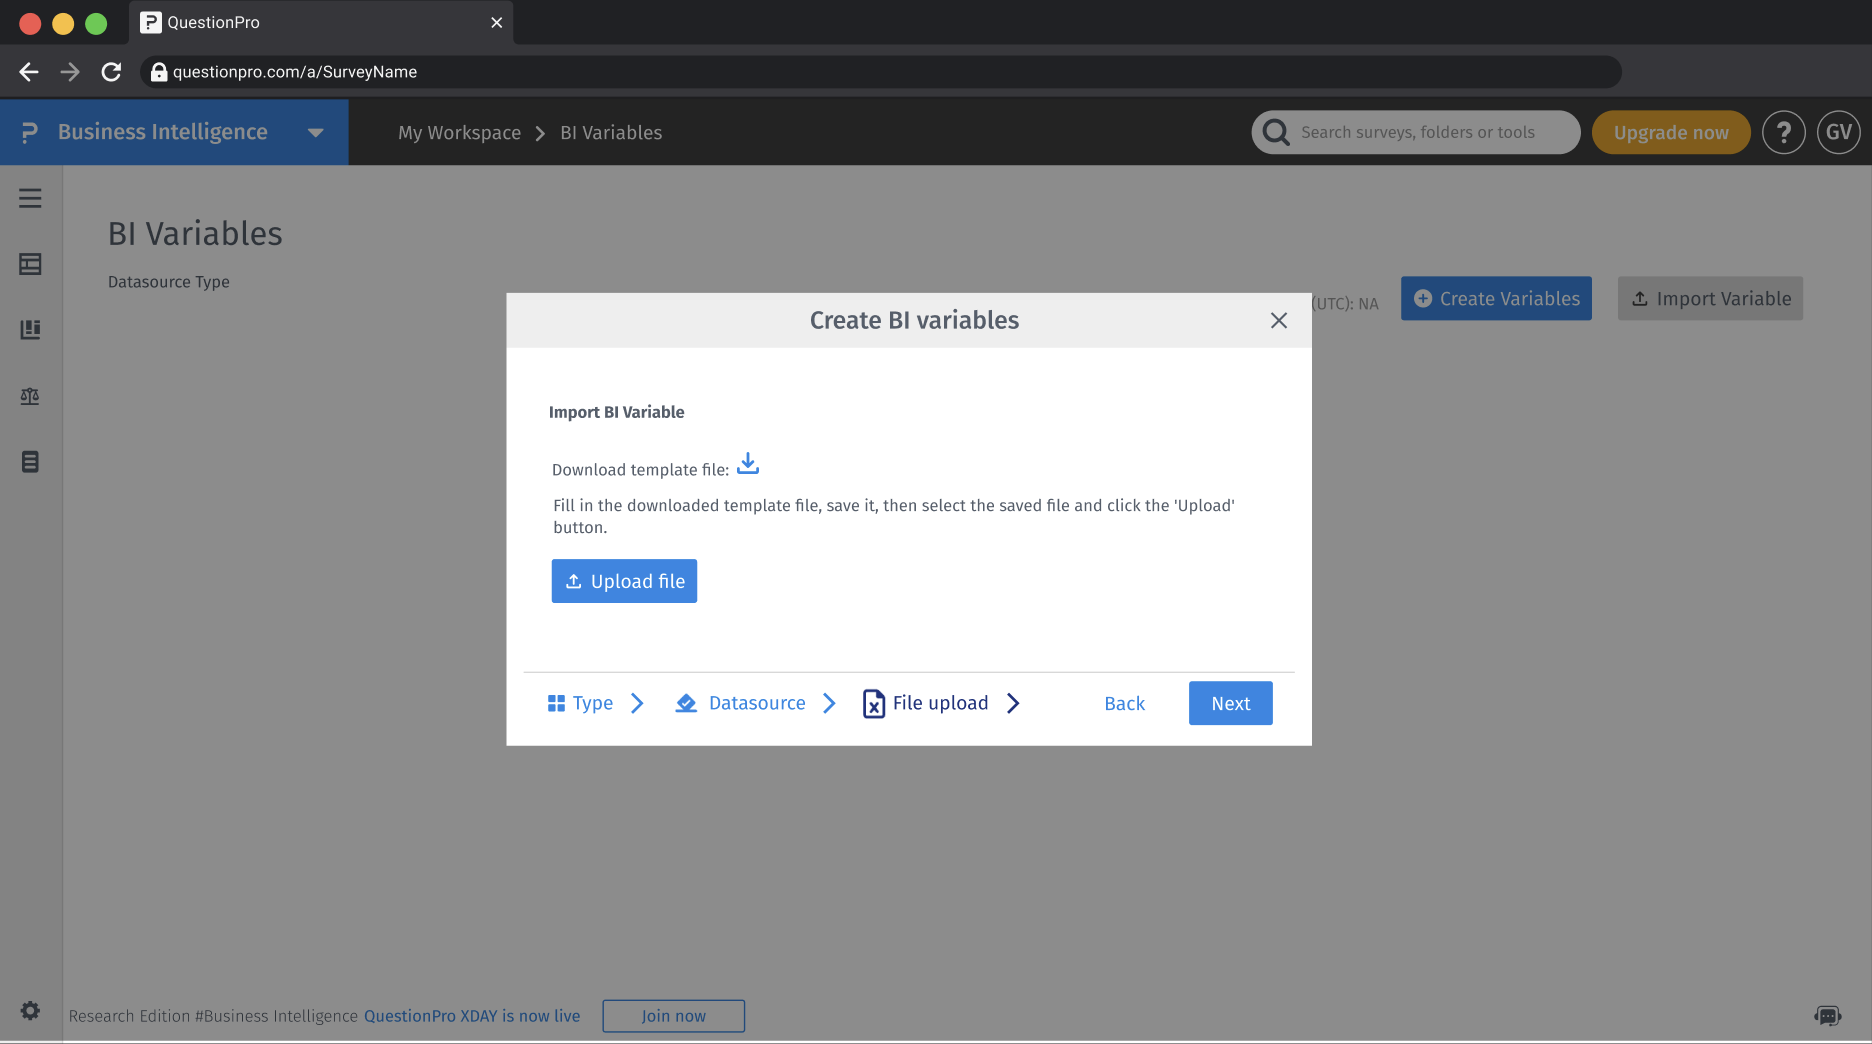Go to My Workspace via breadcrumb
Screen dimensions: 1872x1044
(x=459, y=132)
